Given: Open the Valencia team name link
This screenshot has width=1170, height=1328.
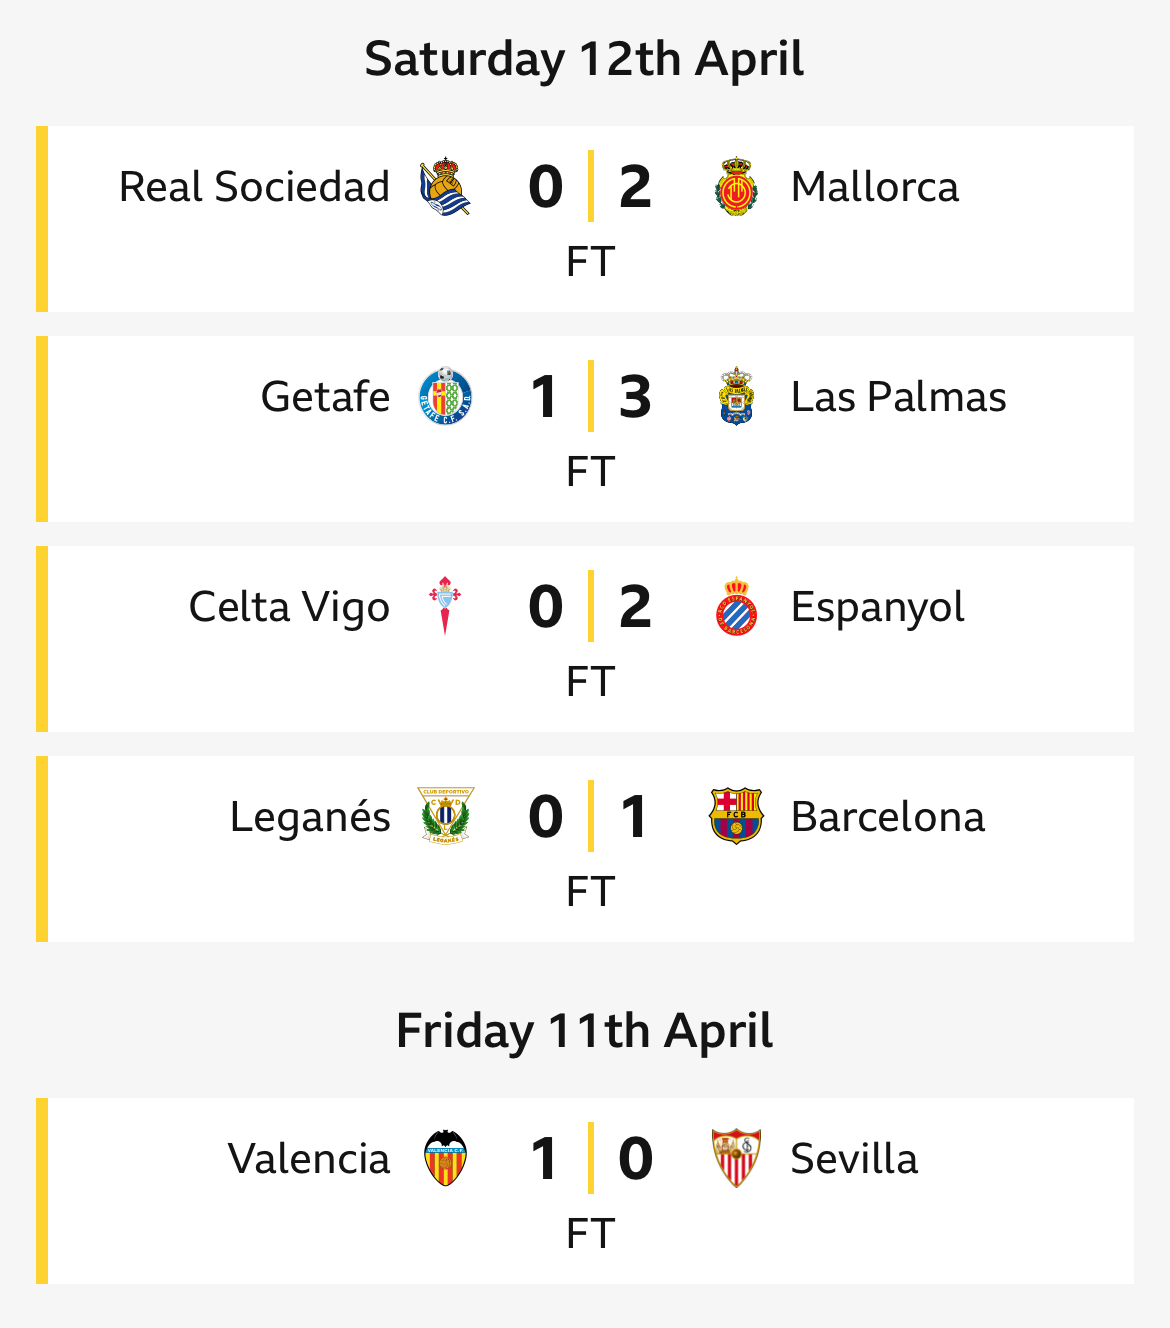Looking at the screenshot, I should tap(309, 1159).
